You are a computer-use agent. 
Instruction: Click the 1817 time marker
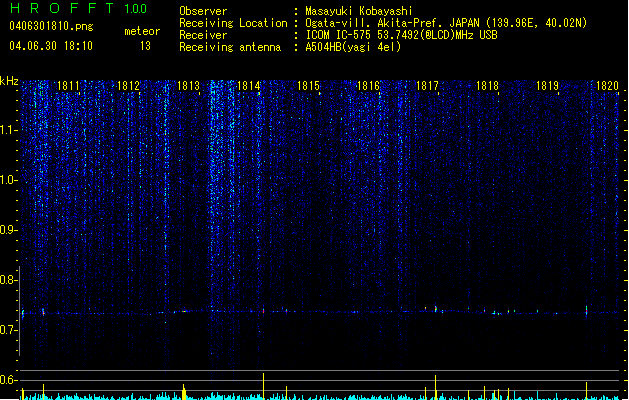click(x=427, y=85)
